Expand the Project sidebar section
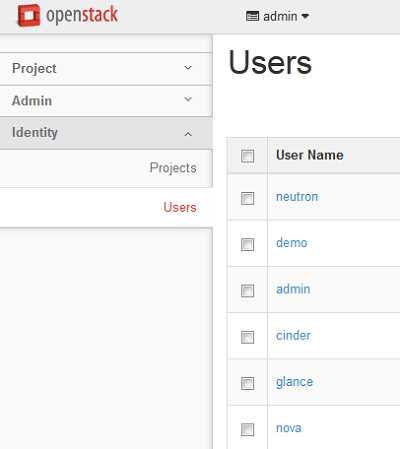 coord(106,68)
